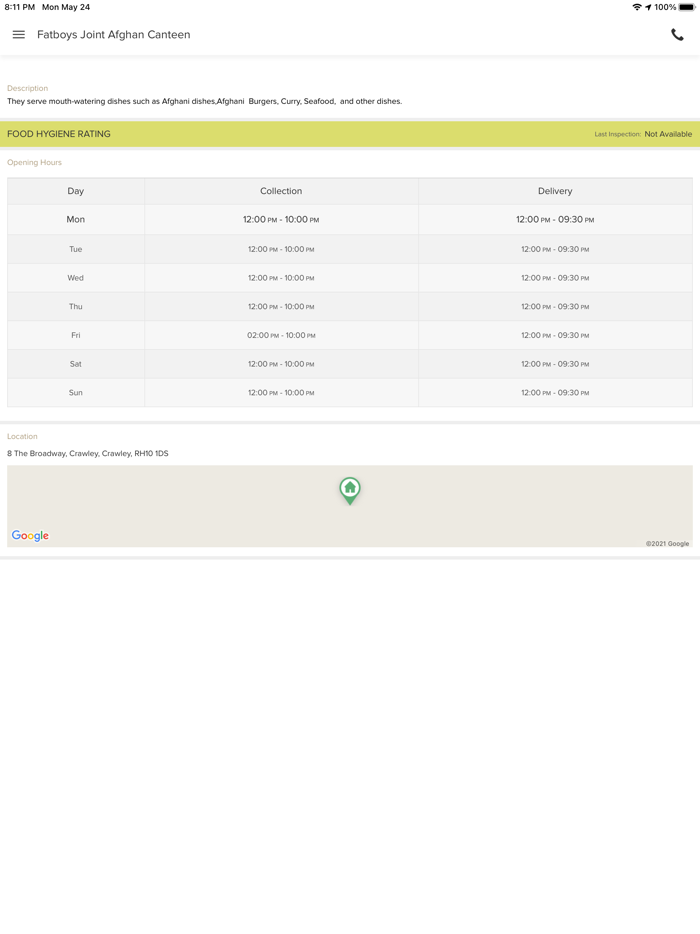Screen dimensions: 700x934
Task: Tap the Wi-Fi status icon
Action: tap(637, 7)
